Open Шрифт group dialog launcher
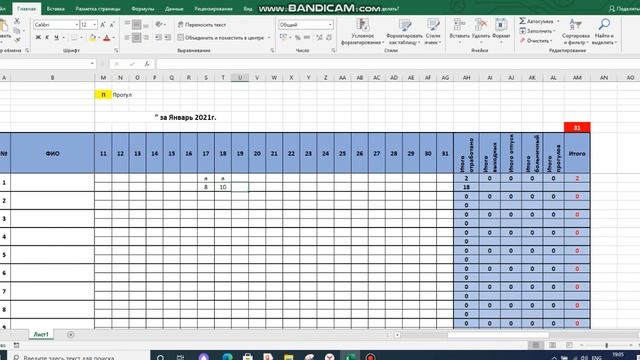640x360 pixels. 116,51
